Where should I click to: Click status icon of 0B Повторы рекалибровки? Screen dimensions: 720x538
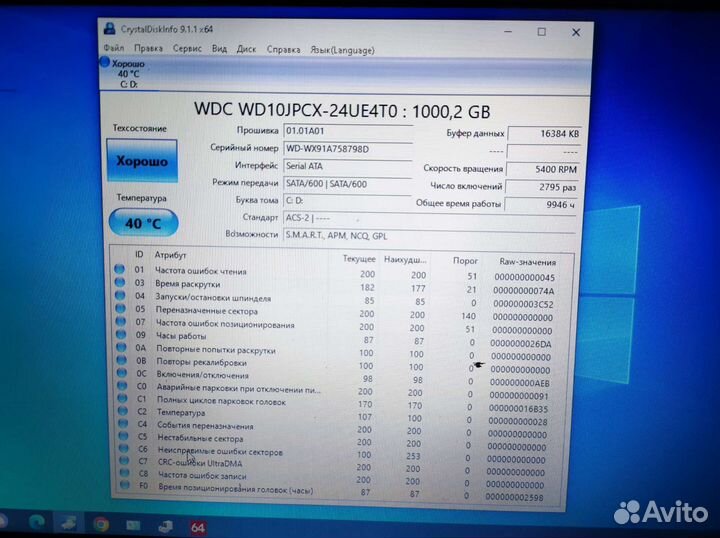122,360
